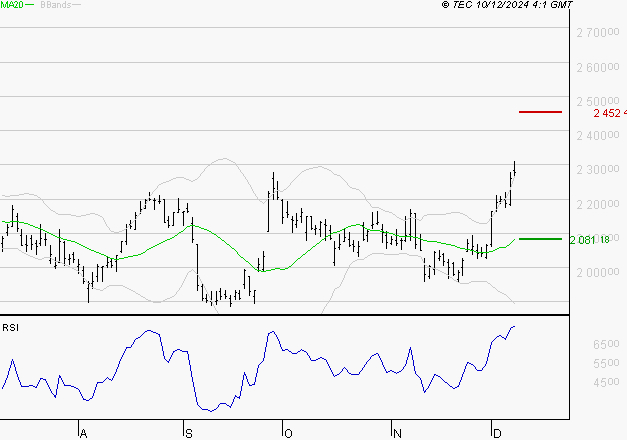Image resolution: width=627 pixels, height=440 pixels.
Task: Click the green support level line
Action: [x=540, y=239]
